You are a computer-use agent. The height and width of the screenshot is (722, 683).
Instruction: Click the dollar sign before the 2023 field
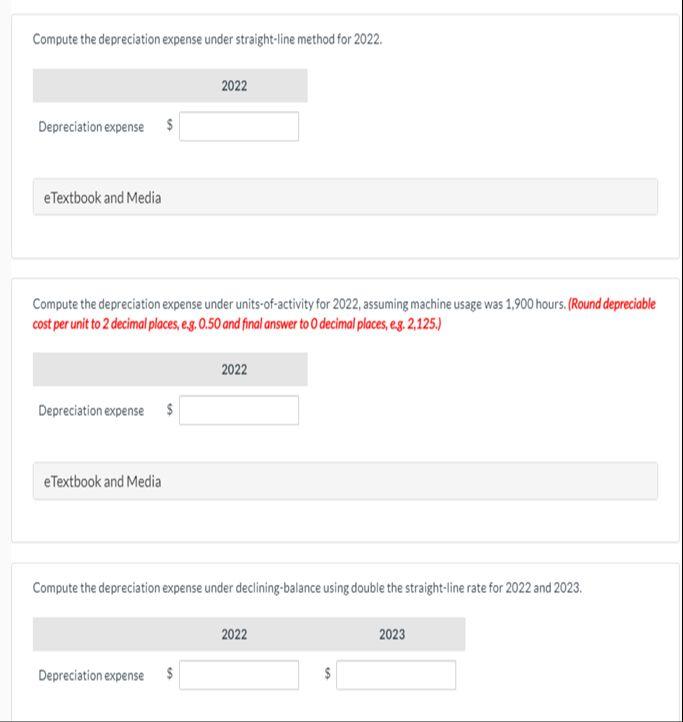pyautogui.click(x=327, y=674)
